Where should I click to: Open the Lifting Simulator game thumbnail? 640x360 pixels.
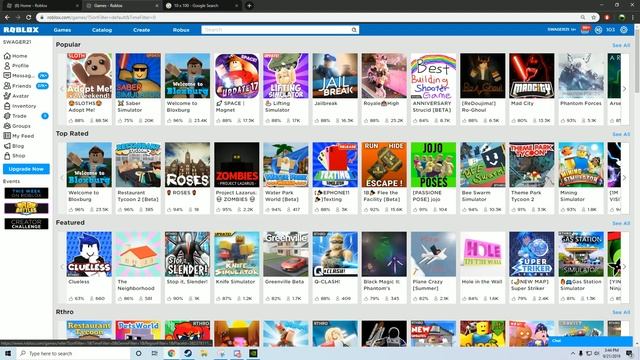[x=286, y=76]
